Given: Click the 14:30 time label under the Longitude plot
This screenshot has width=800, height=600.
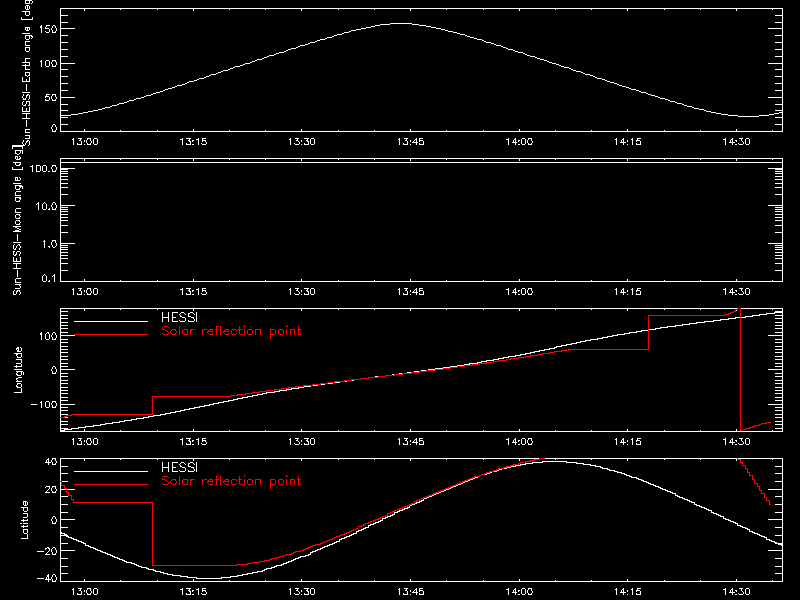Looking at the screenshot, I should [737, 442].
